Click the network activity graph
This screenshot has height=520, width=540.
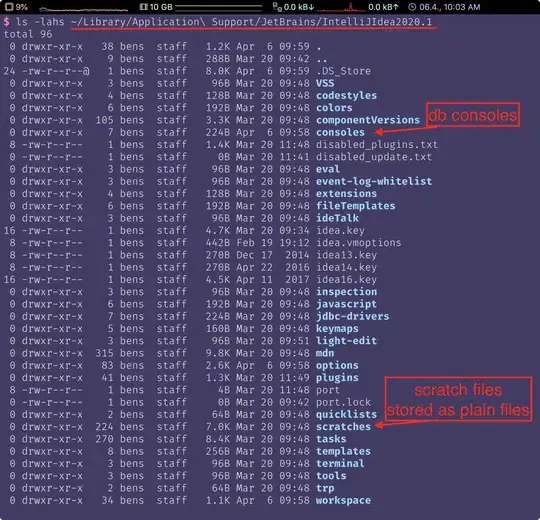(x=341, y=8)
